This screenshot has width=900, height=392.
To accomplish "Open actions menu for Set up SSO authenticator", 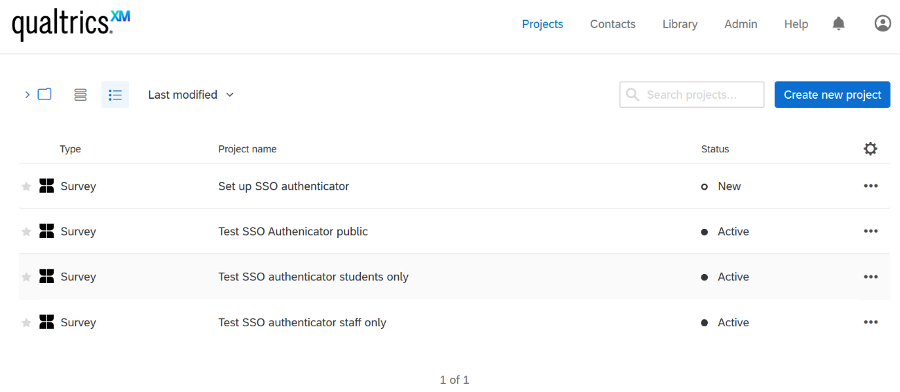I will 870,186.
